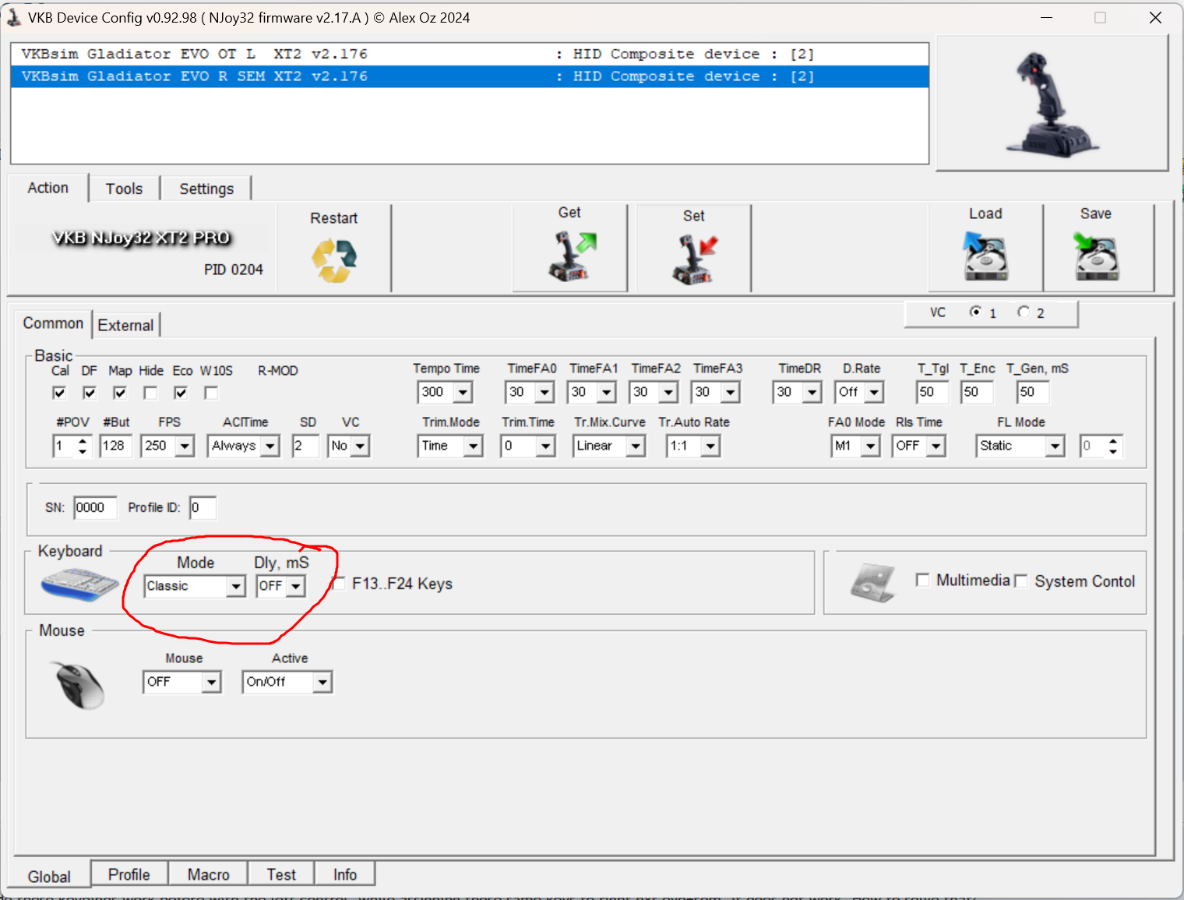The width and height of the screenshot is (1184, 900).
Task: Expand the FPS dropdown
Action: point(184,447)
